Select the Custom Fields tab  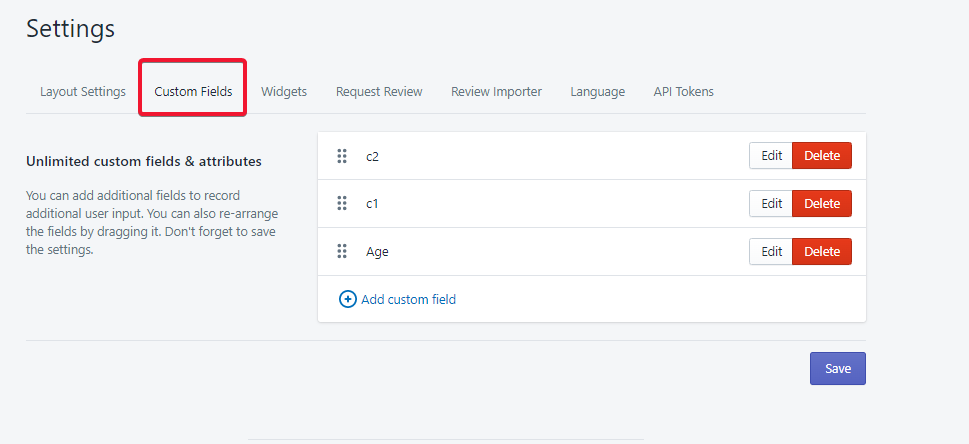(x=193, y=92)
